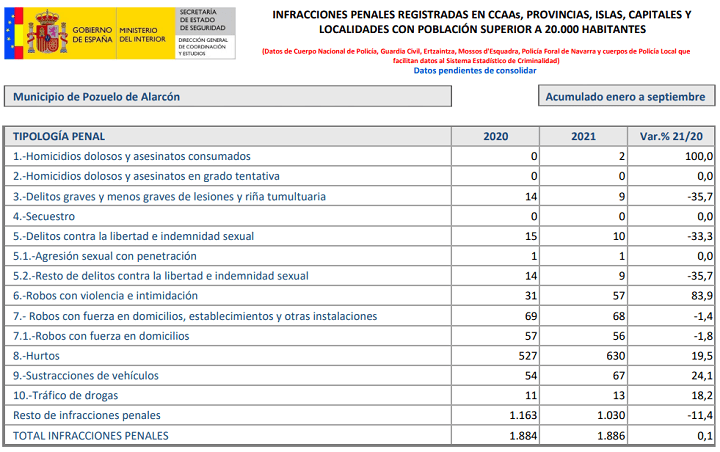
Task: Click the 2021 value '630' for Hurtos
Action: pyautogui.click(x=615, y=356)
